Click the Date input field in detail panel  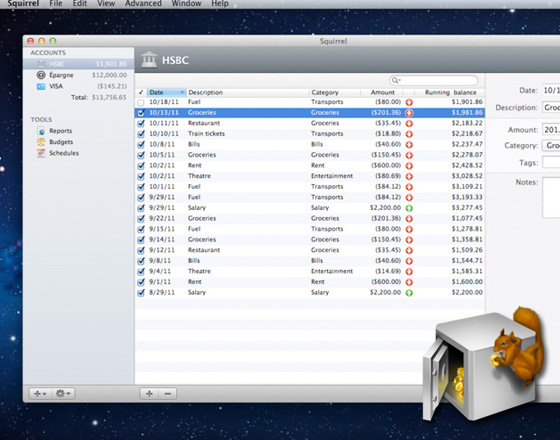(x=551, y=90)
